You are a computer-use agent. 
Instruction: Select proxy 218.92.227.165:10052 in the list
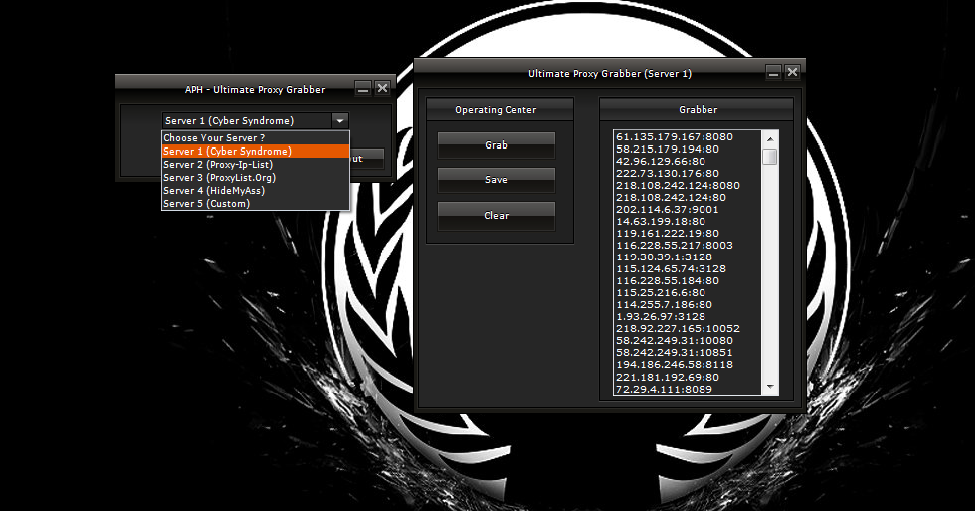tap(678, 328)
